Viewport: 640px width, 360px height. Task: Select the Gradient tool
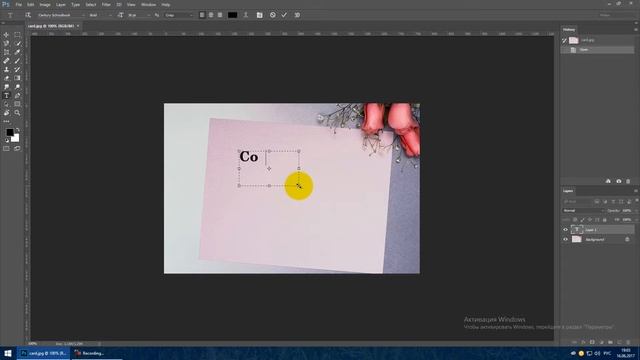click(x=17, y=78)
